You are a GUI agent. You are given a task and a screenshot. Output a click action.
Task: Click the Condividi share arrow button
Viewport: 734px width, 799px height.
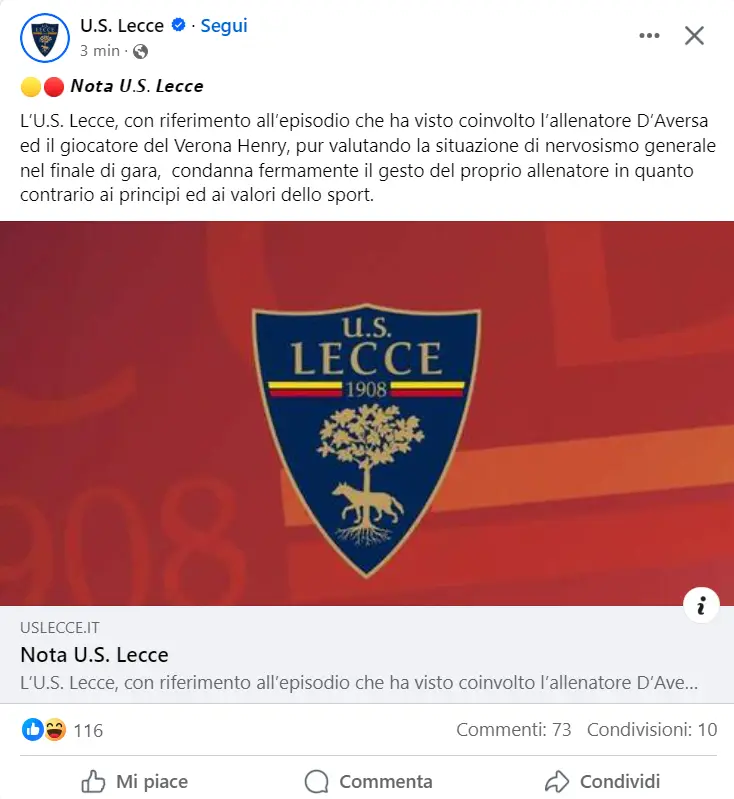coord(602,781)
